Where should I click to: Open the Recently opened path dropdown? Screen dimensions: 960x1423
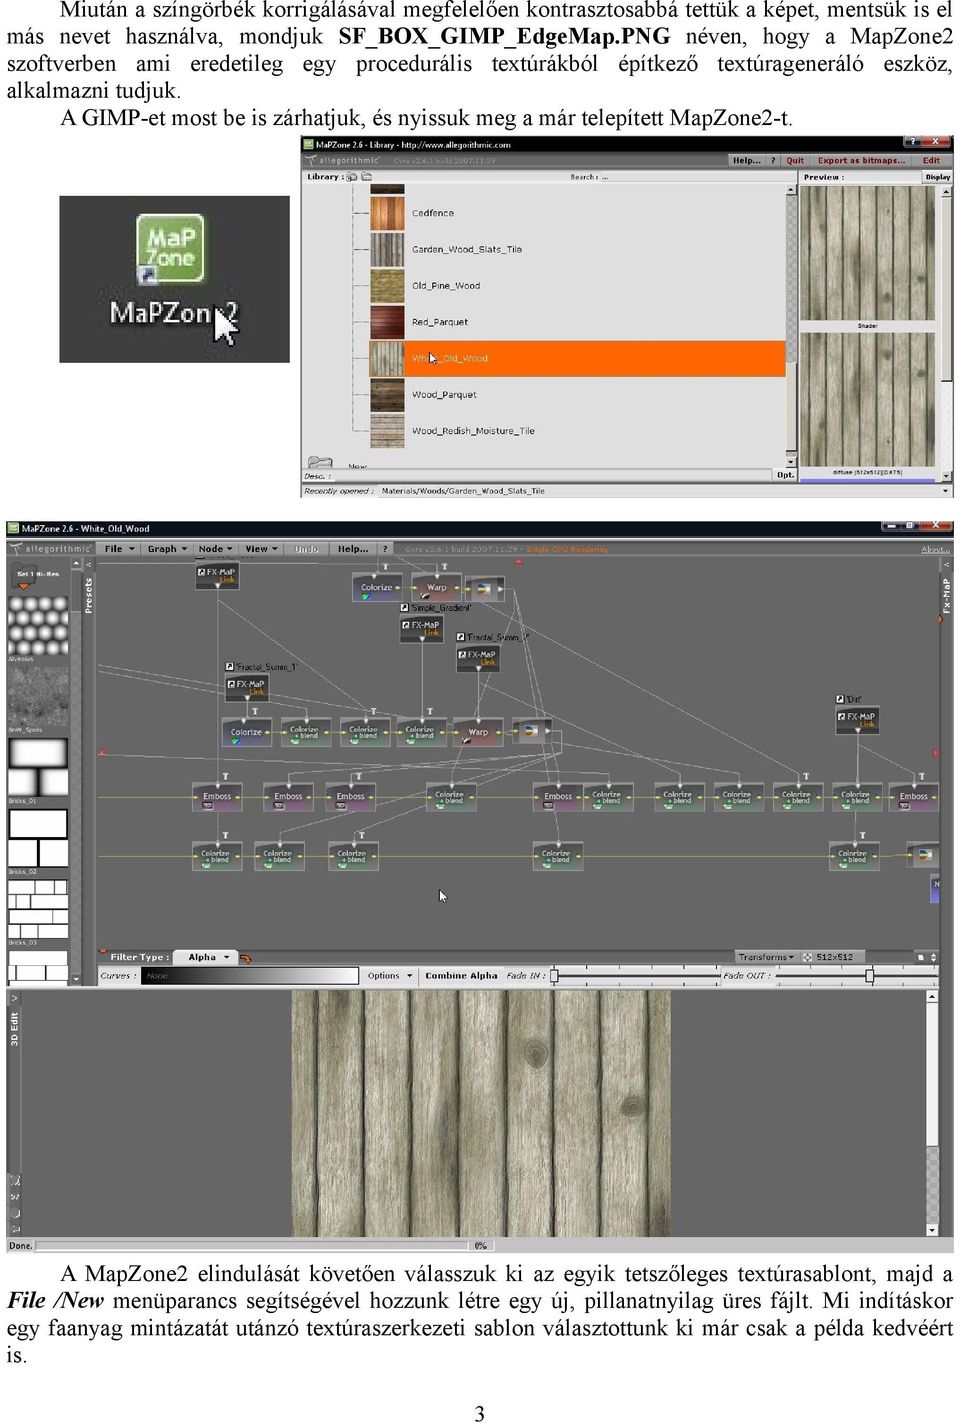(945, 490)
